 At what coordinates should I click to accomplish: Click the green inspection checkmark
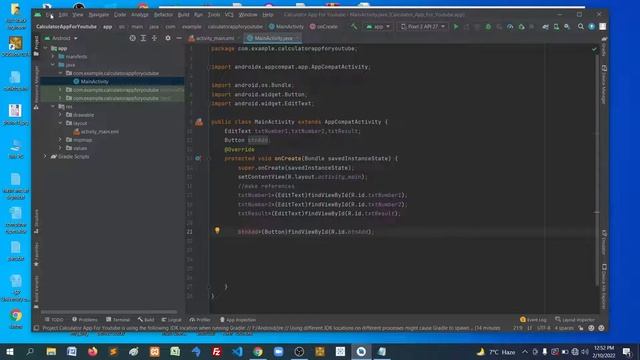(x=594, y=49)
